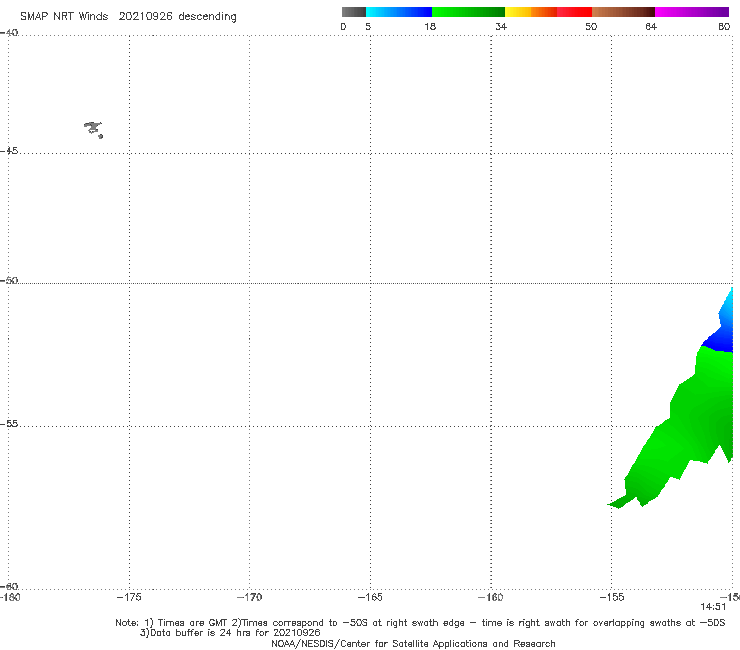
Task: Click the longitude label '-170'
Action: (x=249, y=597)
